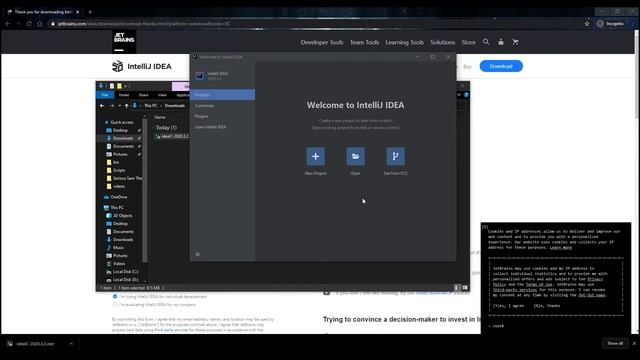Open the shopping cart icon
Image resolution: width=640 pixels, height=360 pixels.
click(515, 42)
